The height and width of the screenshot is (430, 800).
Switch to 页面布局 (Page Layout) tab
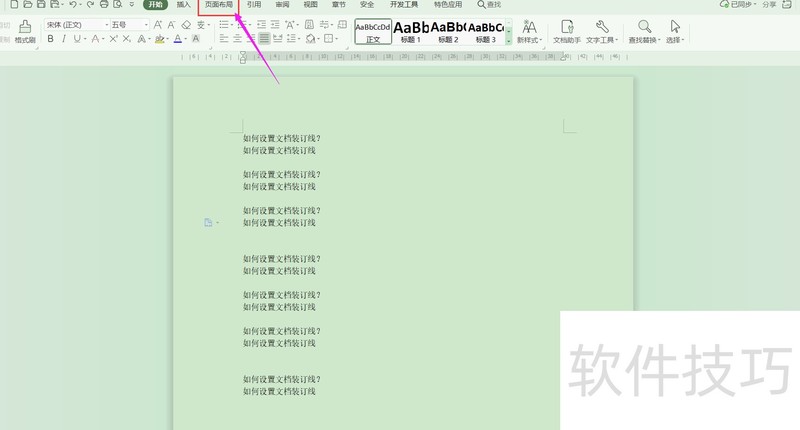click(218, 5)
